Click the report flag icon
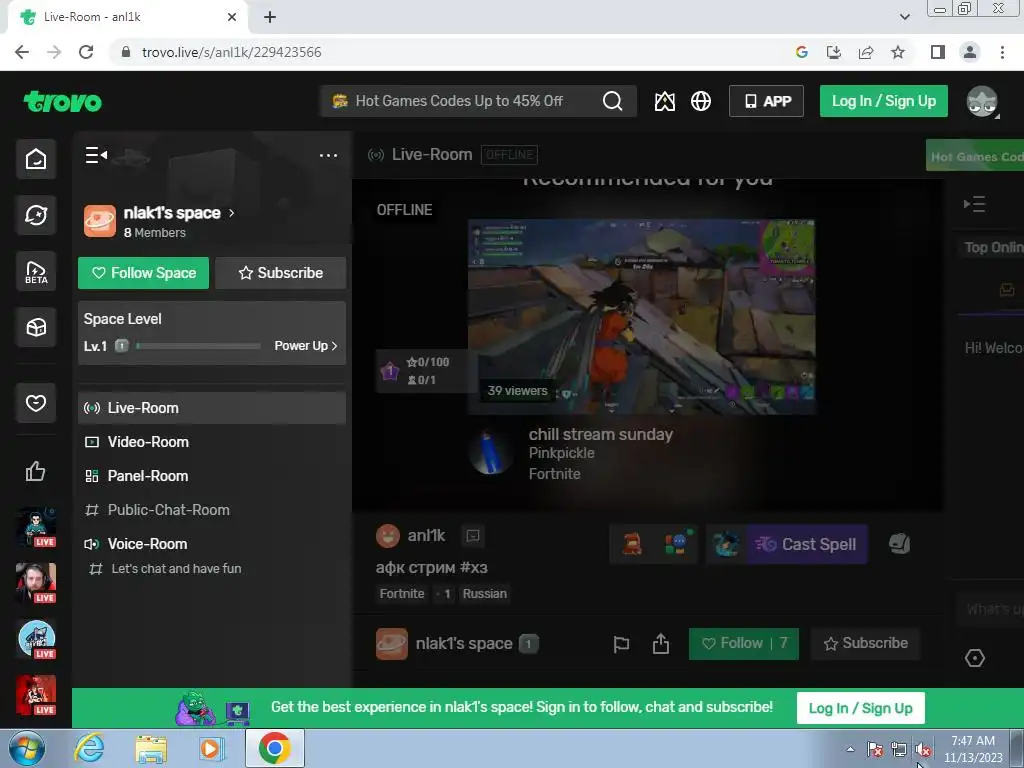1024x768 pixels. click(x=621, y=645)
